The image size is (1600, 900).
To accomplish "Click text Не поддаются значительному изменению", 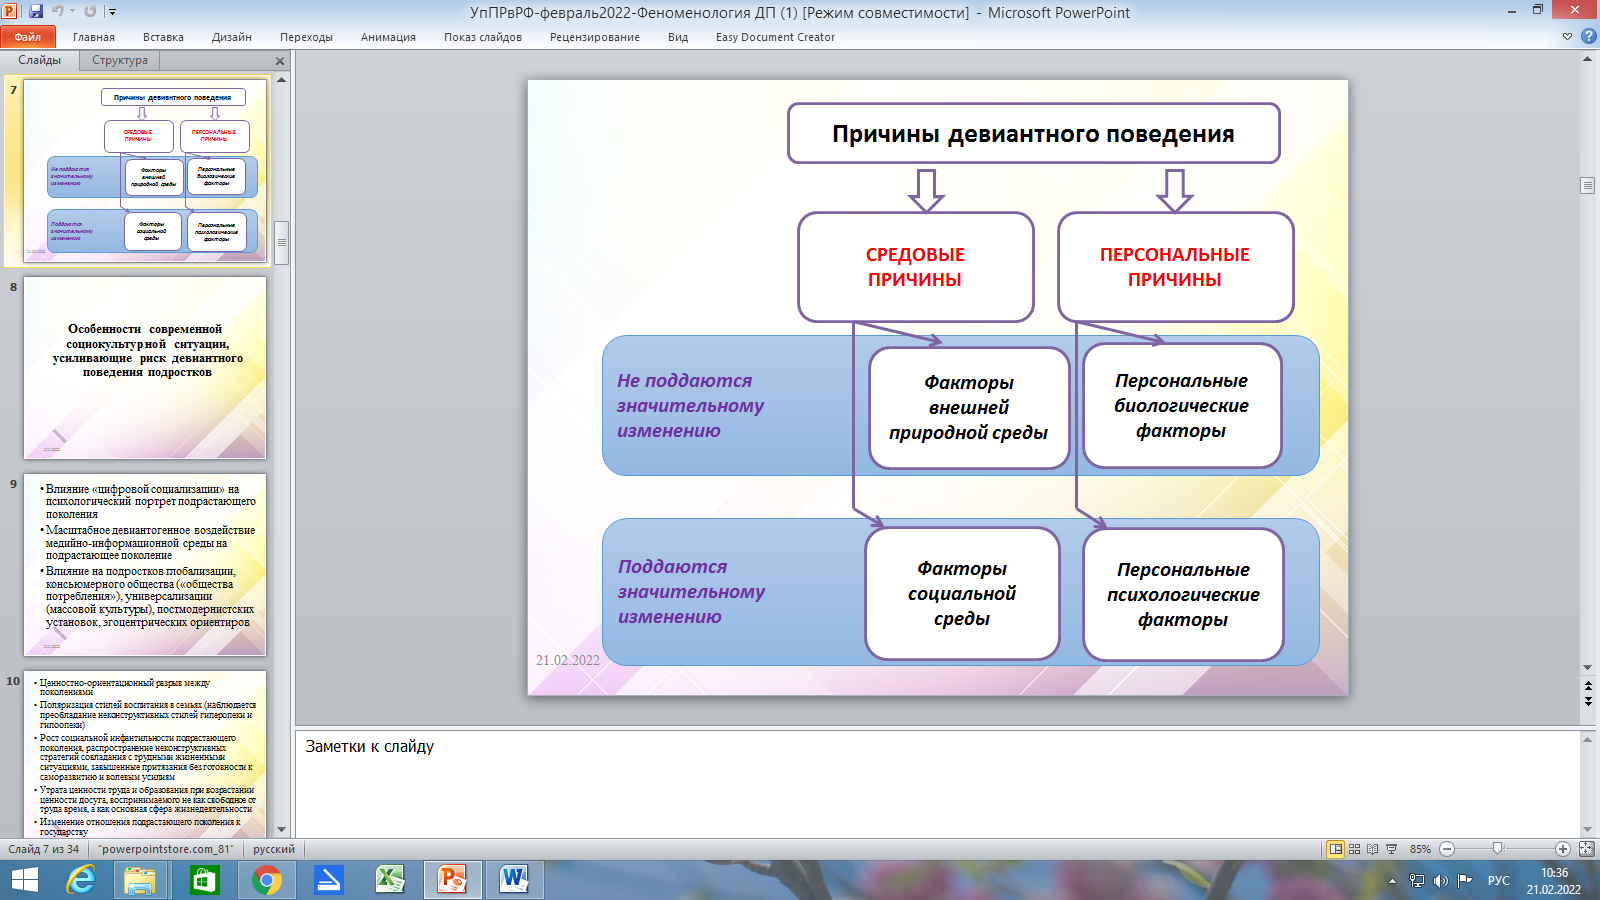I will (x=690, y=405).
